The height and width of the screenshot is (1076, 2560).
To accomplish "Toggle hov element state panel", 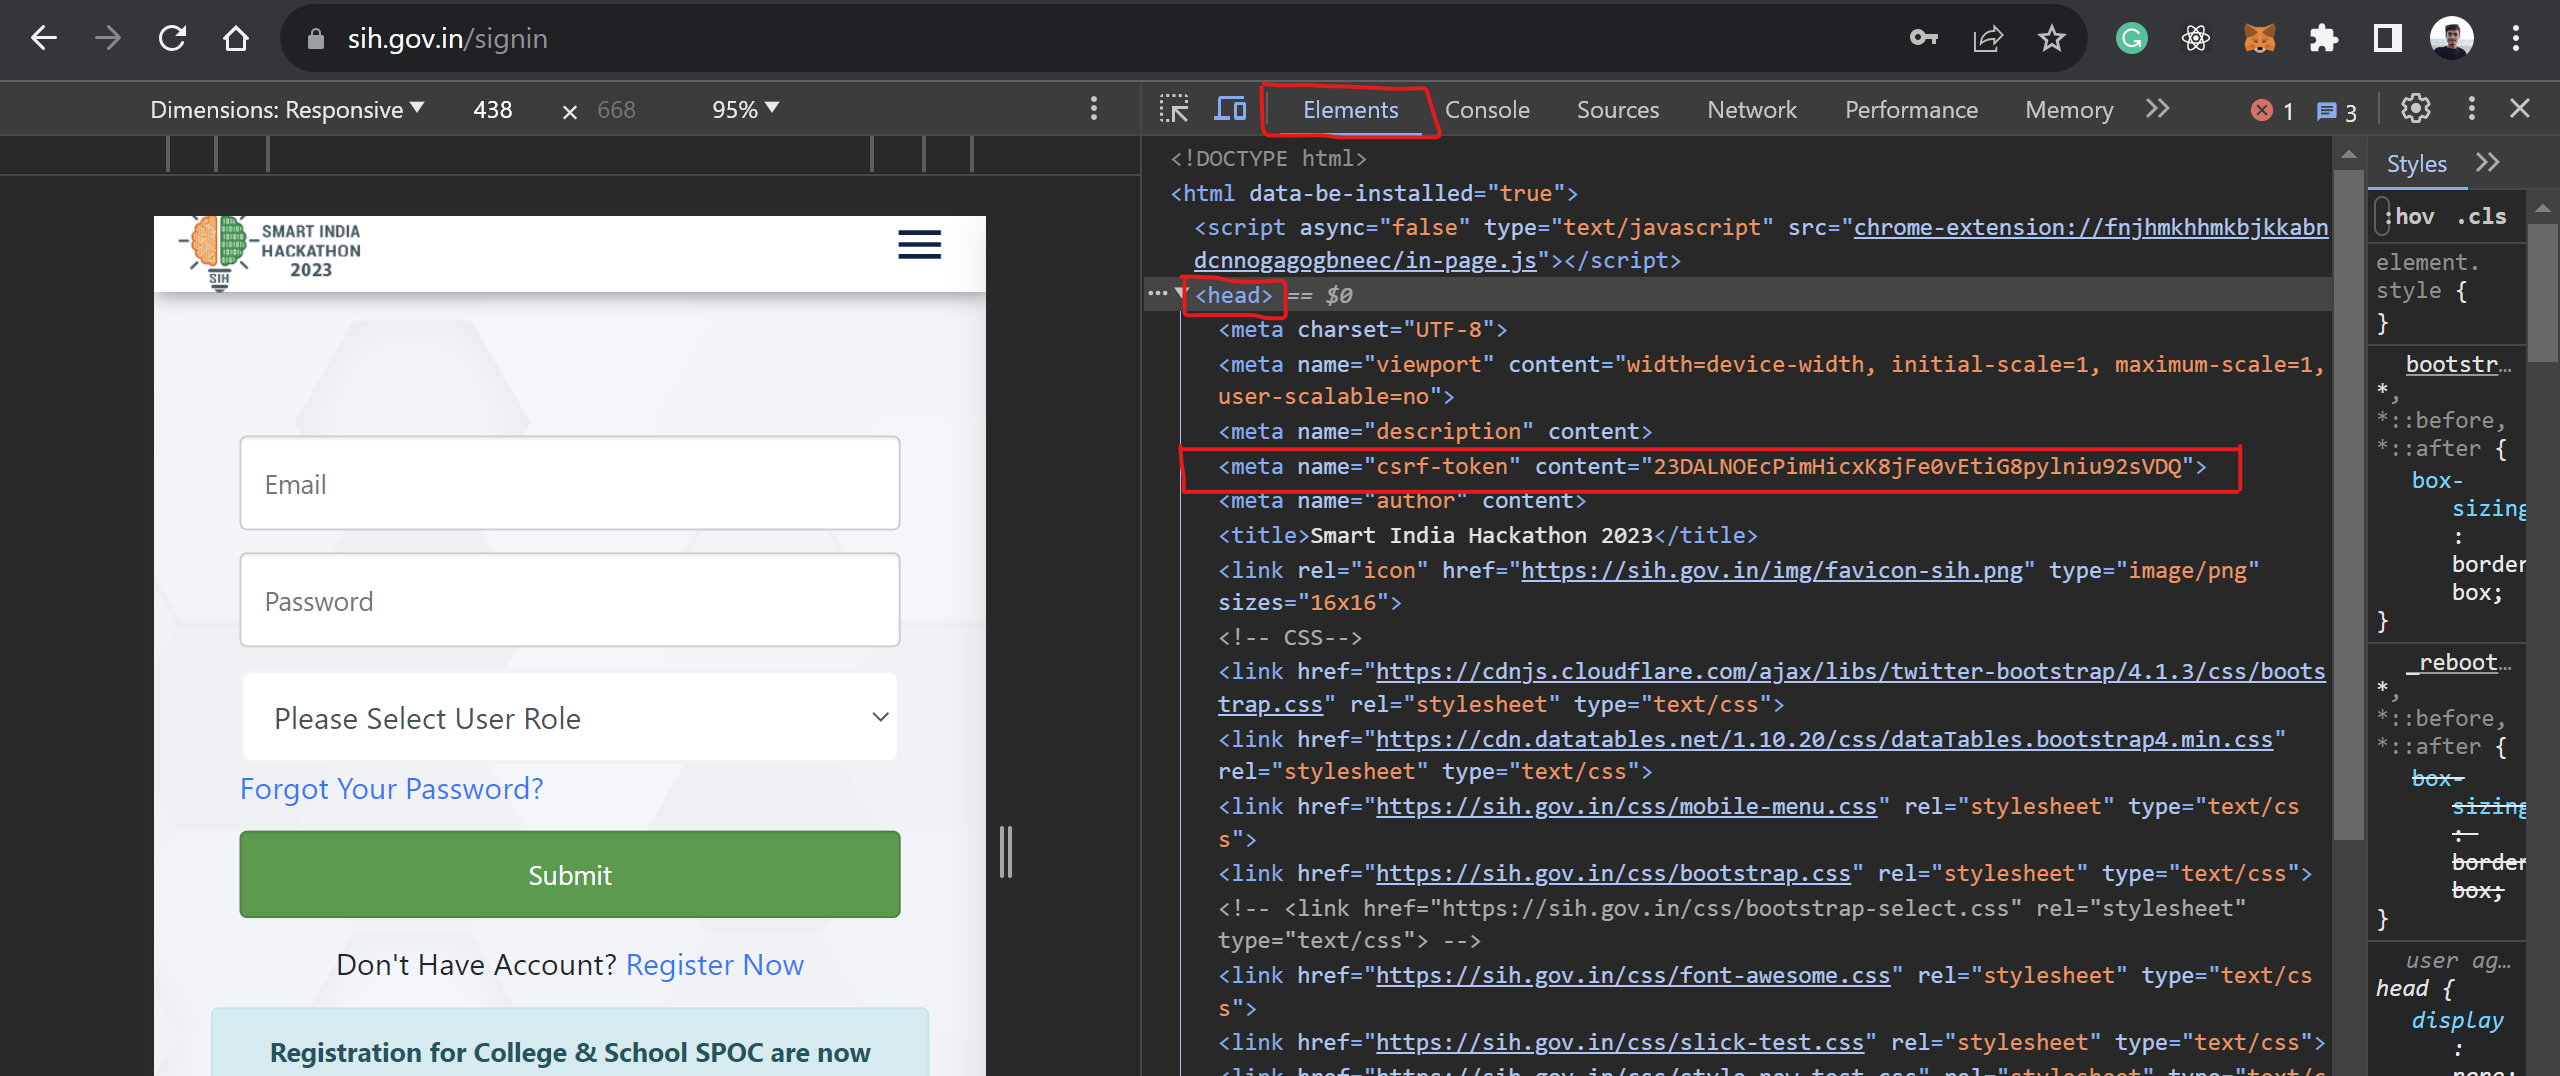I will [2414, 217].
